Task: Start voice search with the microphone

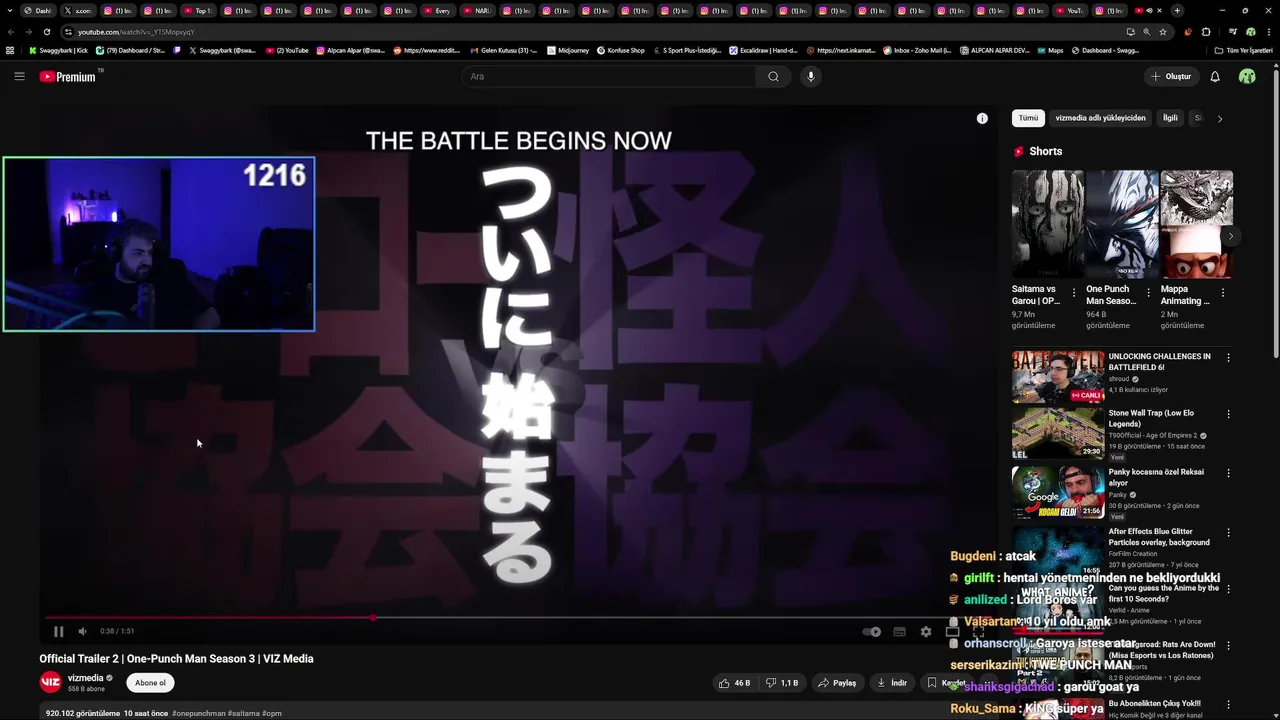Action: click(811, 76)
